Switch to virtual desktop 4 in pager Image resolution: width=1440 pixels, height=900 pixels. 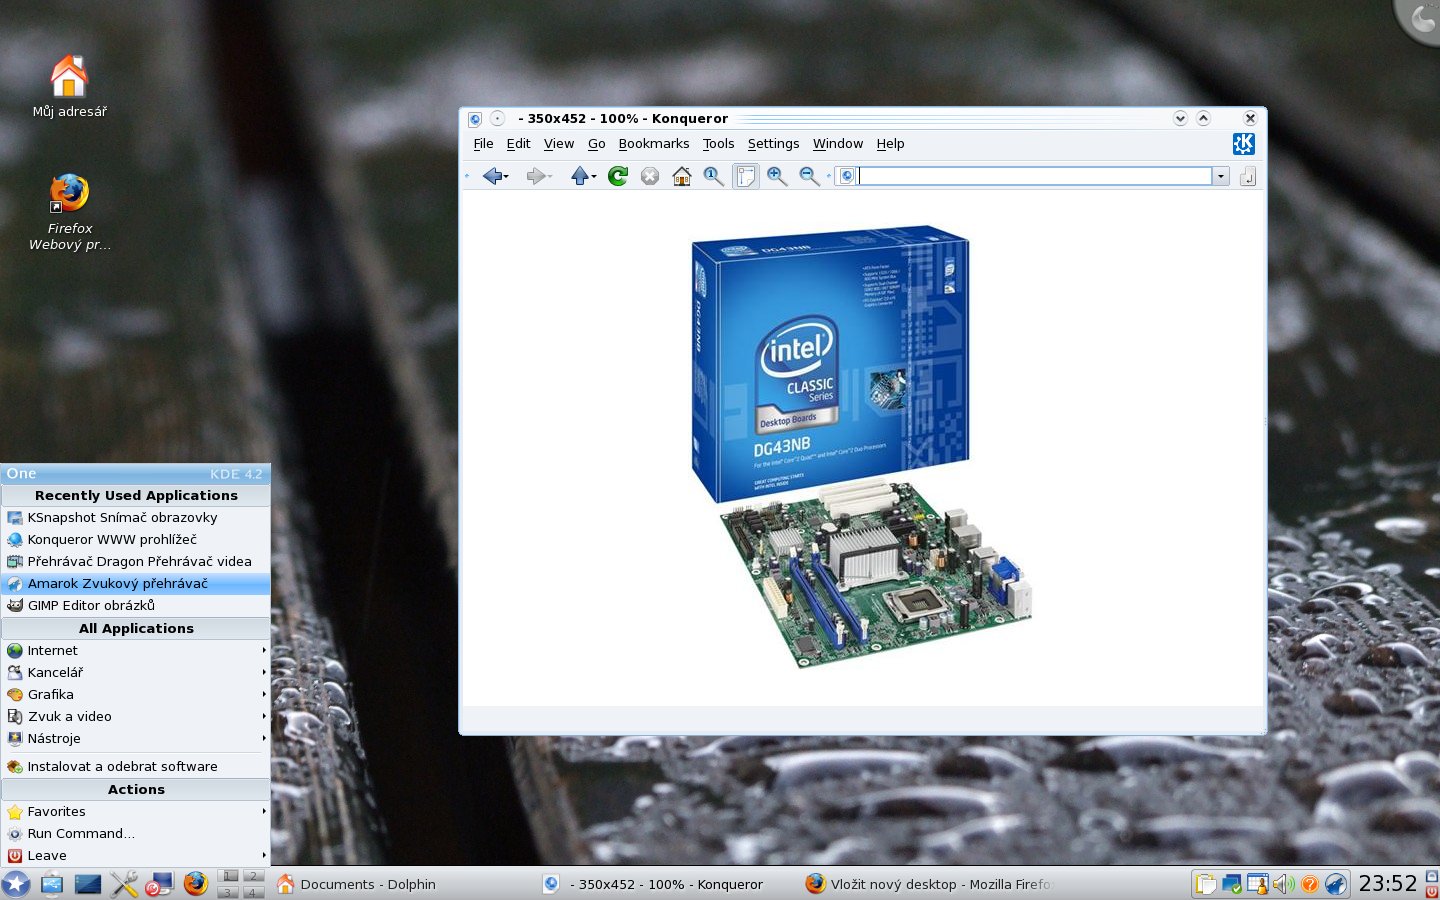[254, 892]
